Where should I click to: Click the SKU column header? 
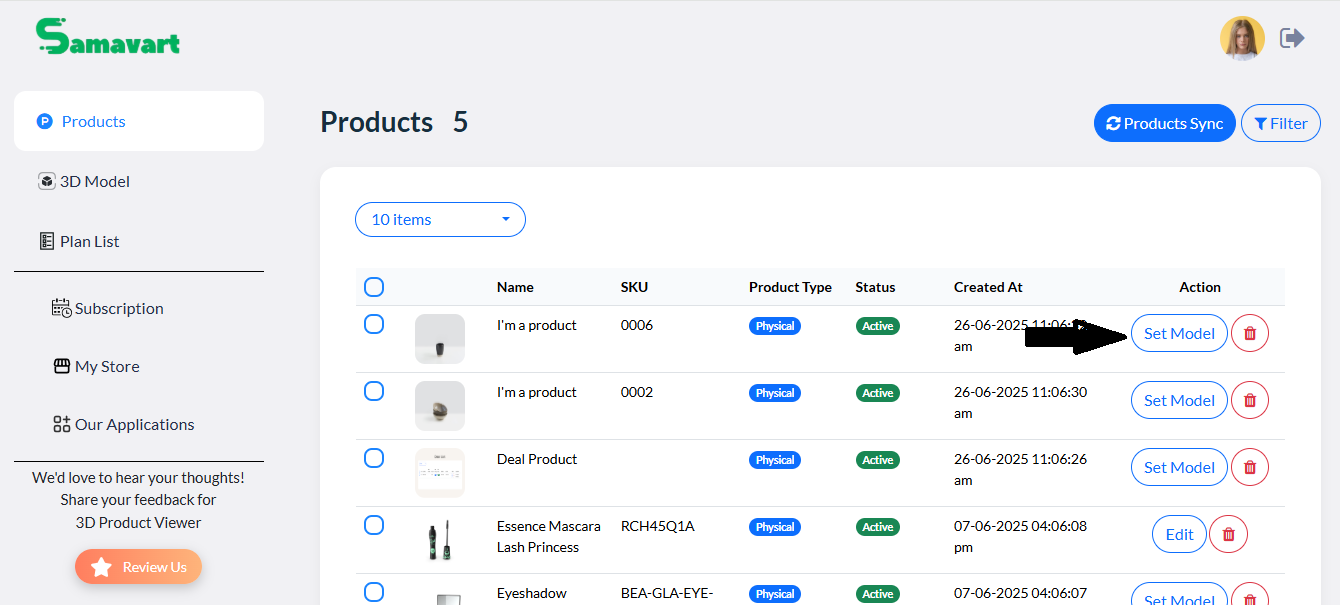point(634,287)
